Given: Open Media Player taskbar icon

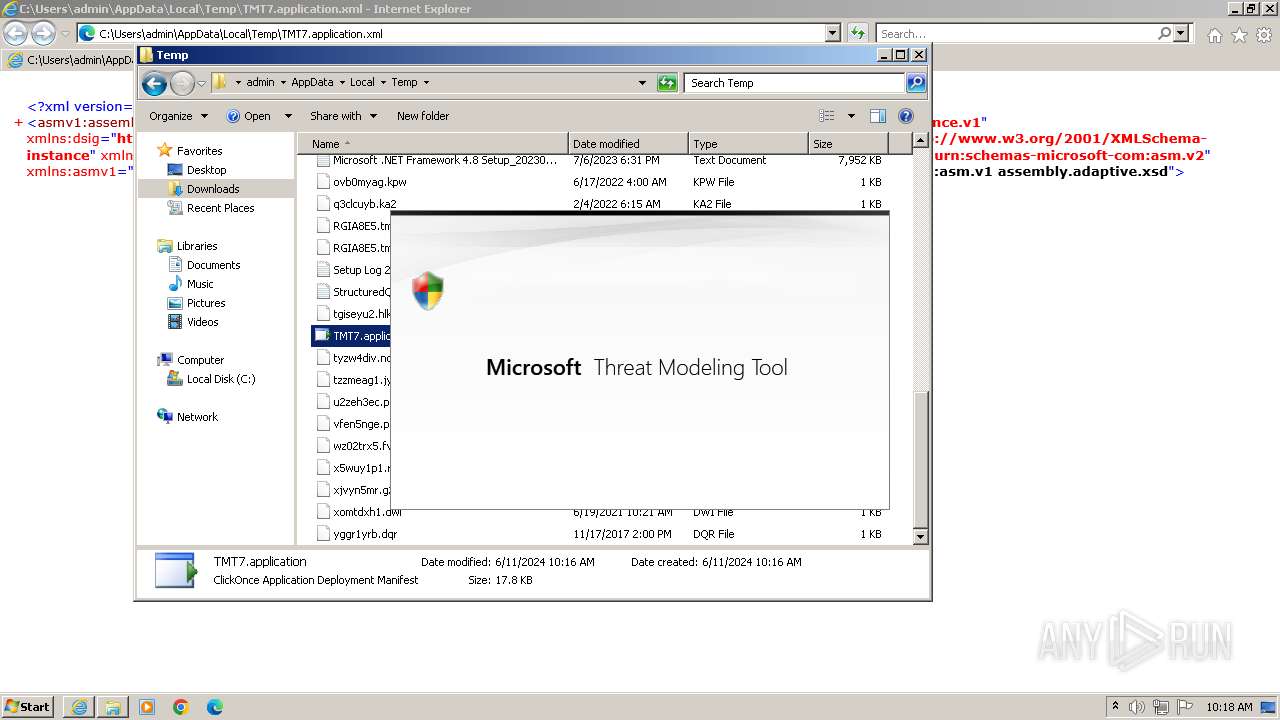Looking at the screenshot, I should pos(147,707).
